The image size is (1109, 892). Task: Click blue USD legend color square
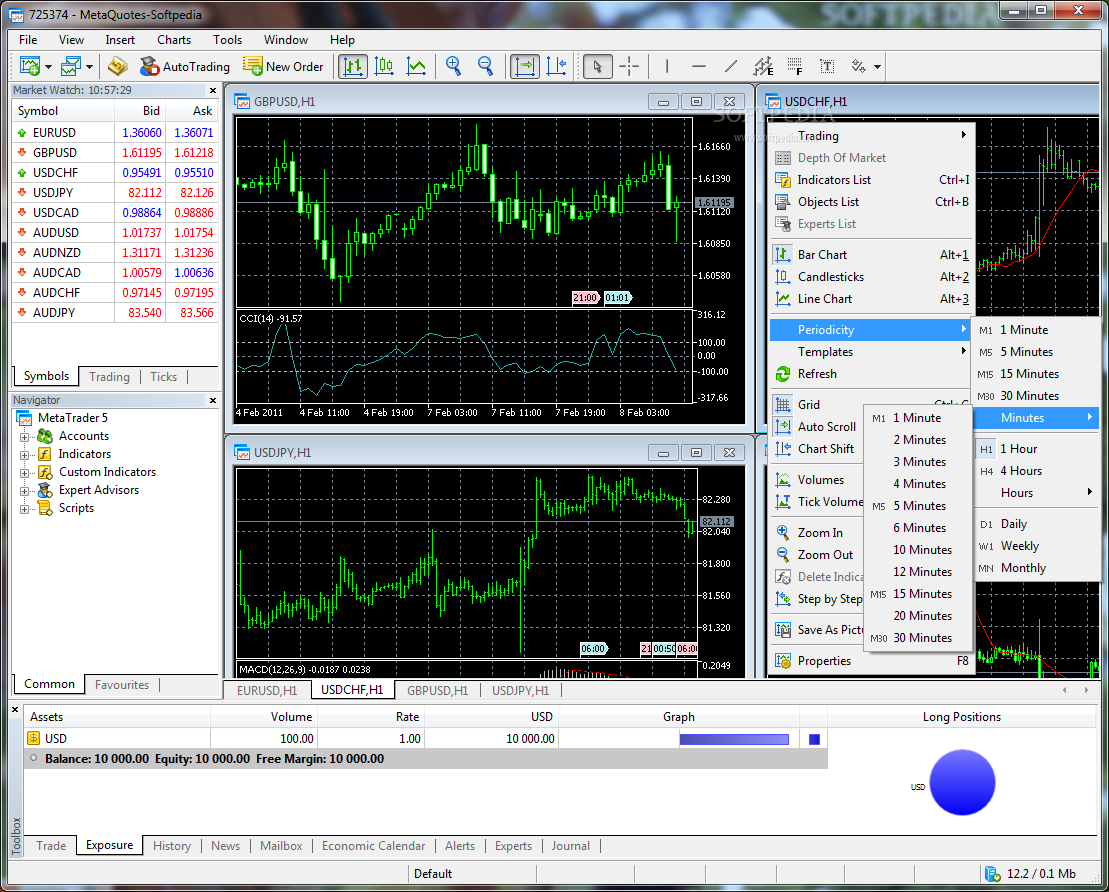[x=814, y=739]
